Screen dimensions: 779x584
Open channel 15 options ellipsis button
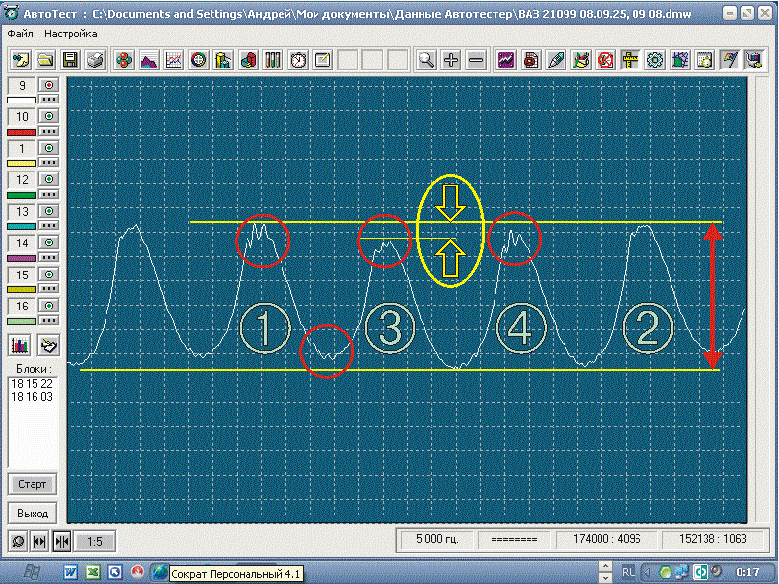click(50, 289)
